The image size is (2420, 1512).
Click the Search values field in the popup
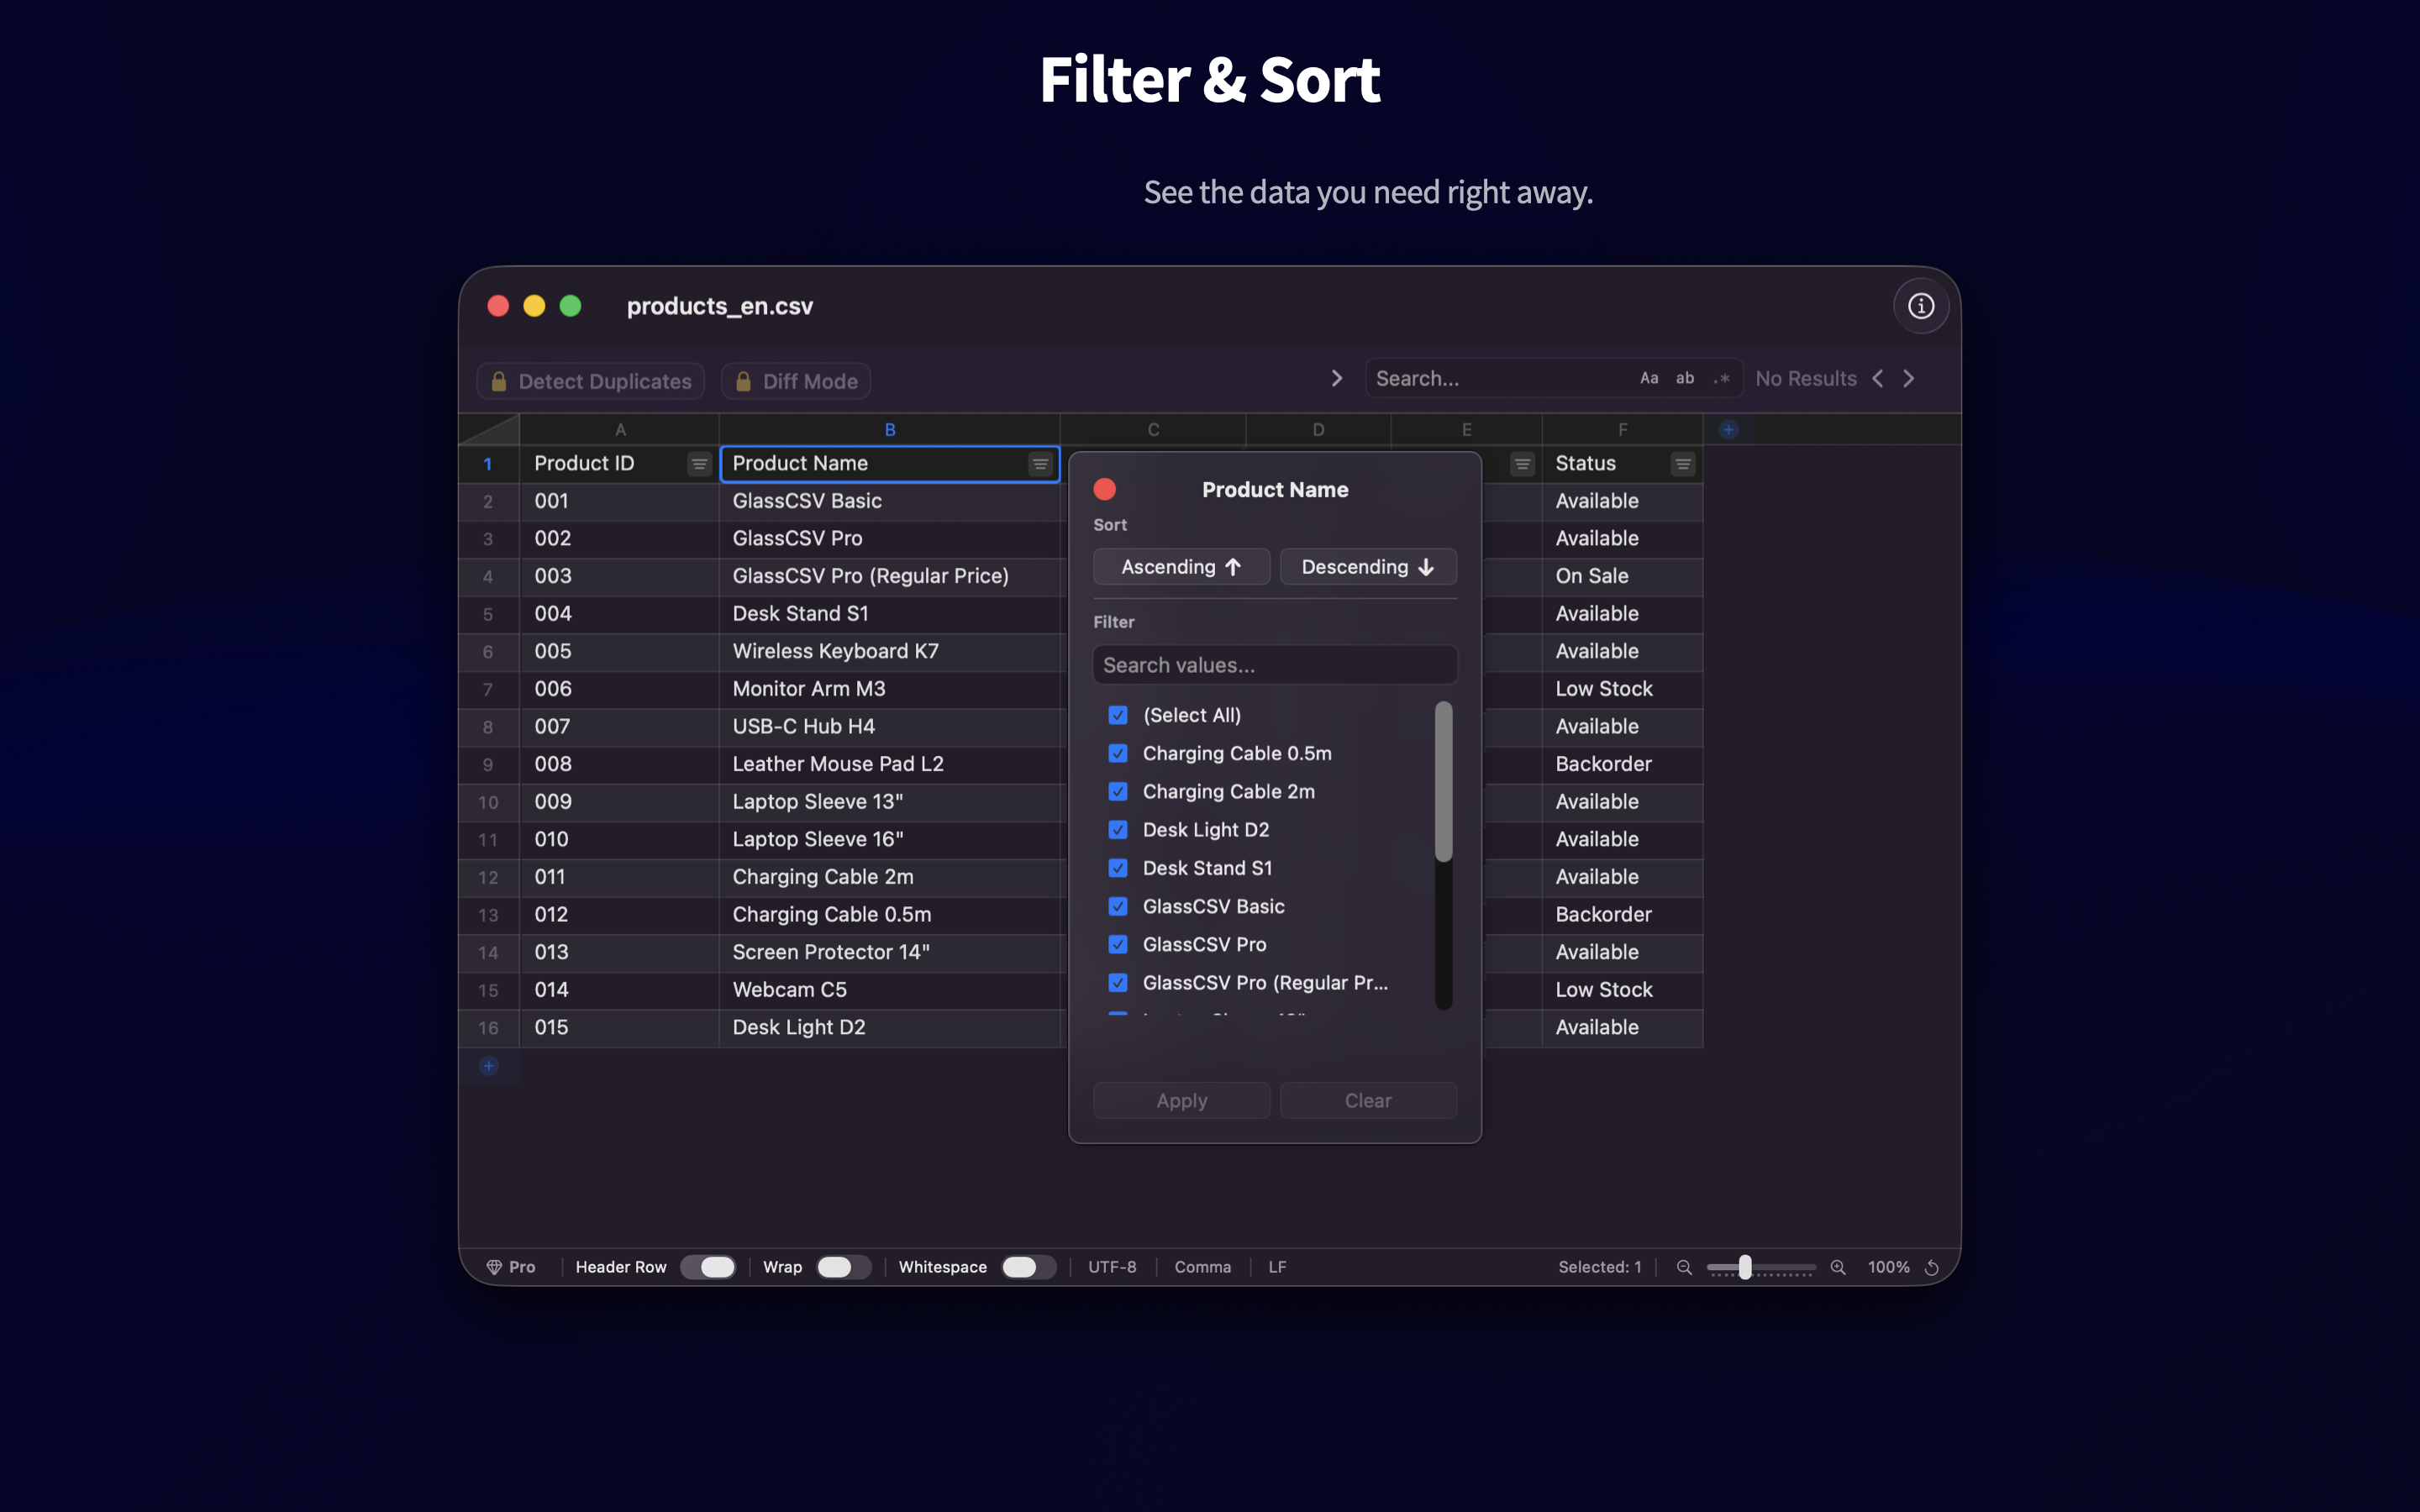[1274, 664]
